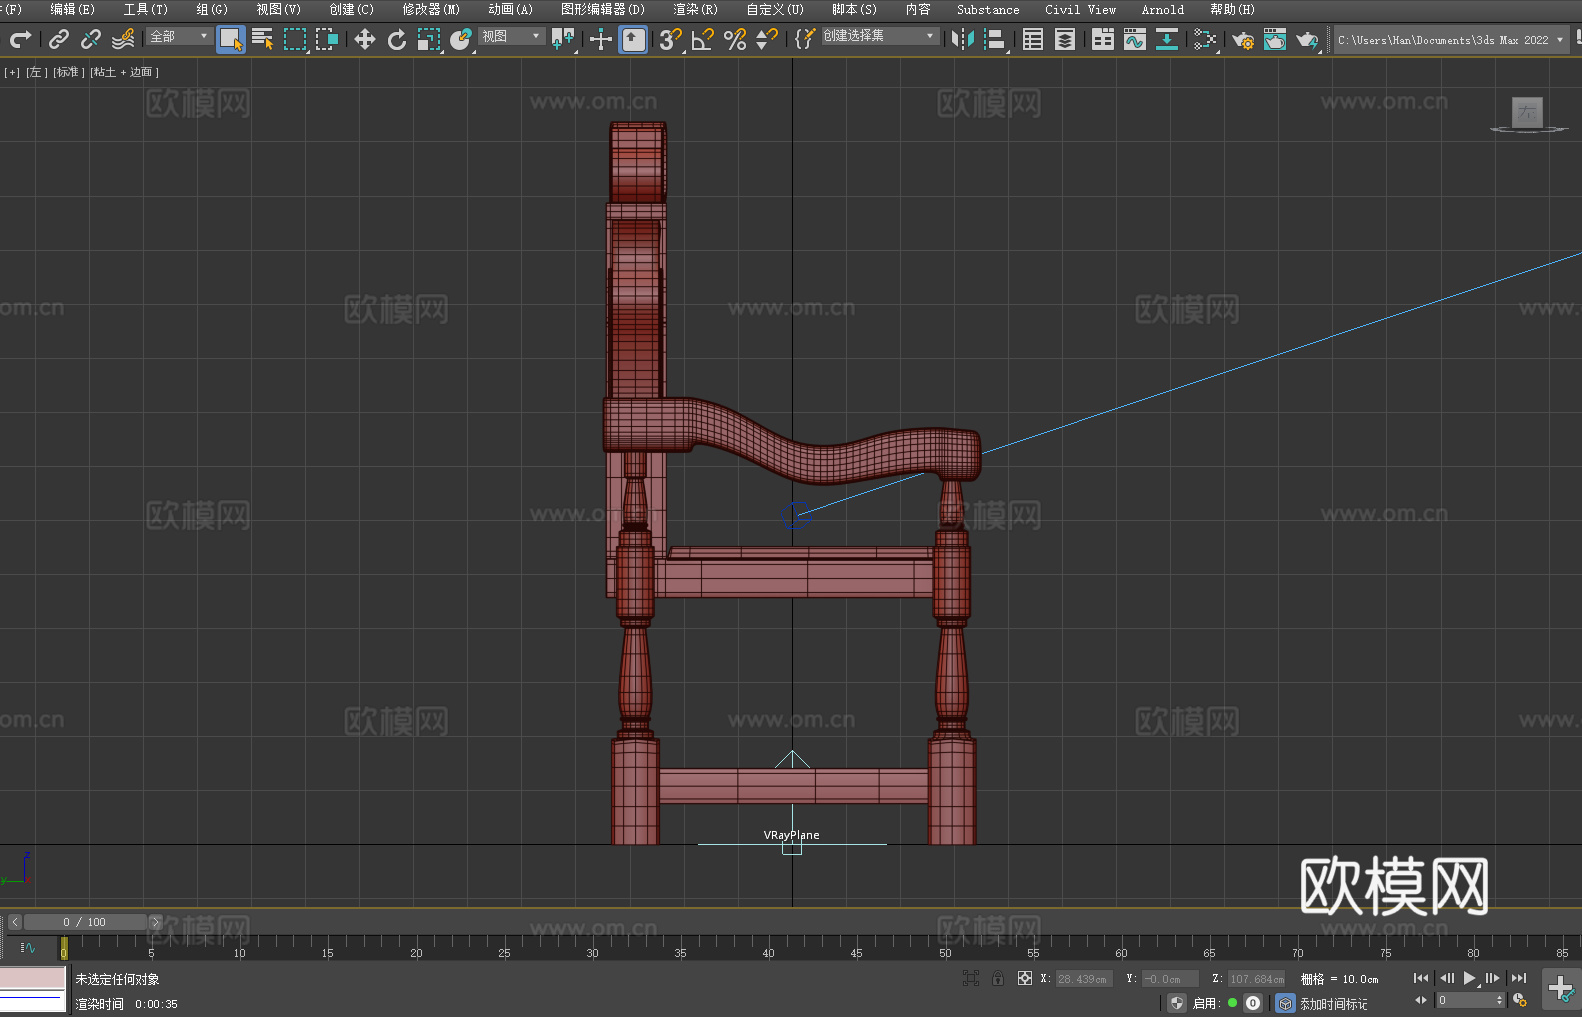Step time slider forward with right arrow

tap(155, 922)
